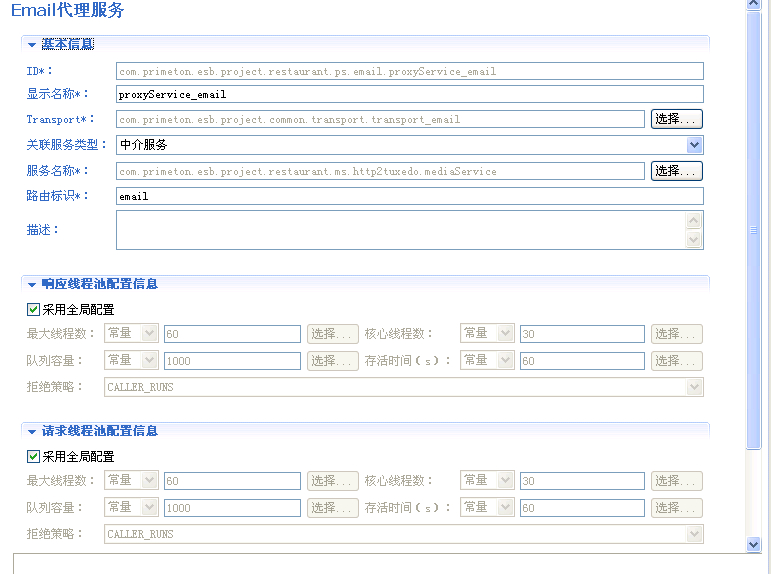
Task: Toggle 采用全局配置 under 响应线程池配置信息
Action: (33, 310)
